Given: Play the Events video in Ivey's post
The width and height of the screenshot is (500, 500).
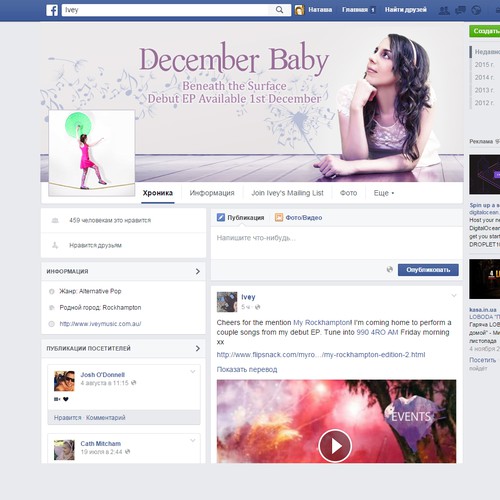Looking at the screenshot, I should click(x=335, y=446).
